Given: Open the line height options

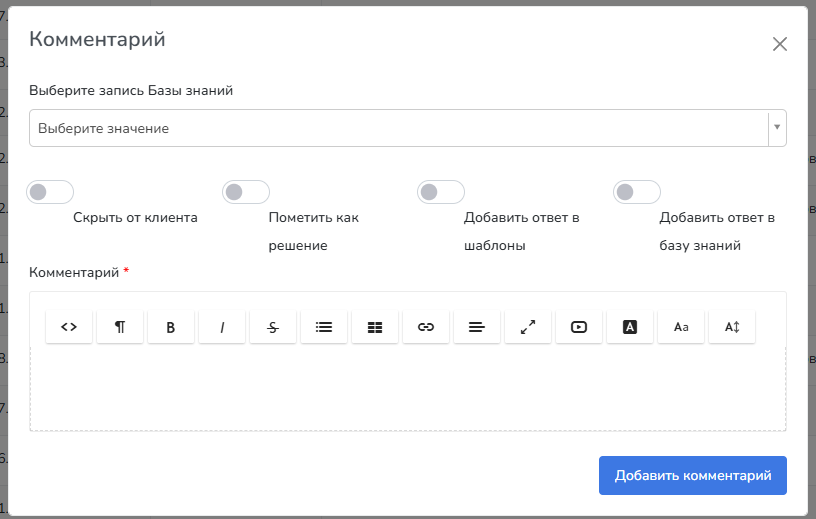Looking at the screenshot, I should point(732,327).
